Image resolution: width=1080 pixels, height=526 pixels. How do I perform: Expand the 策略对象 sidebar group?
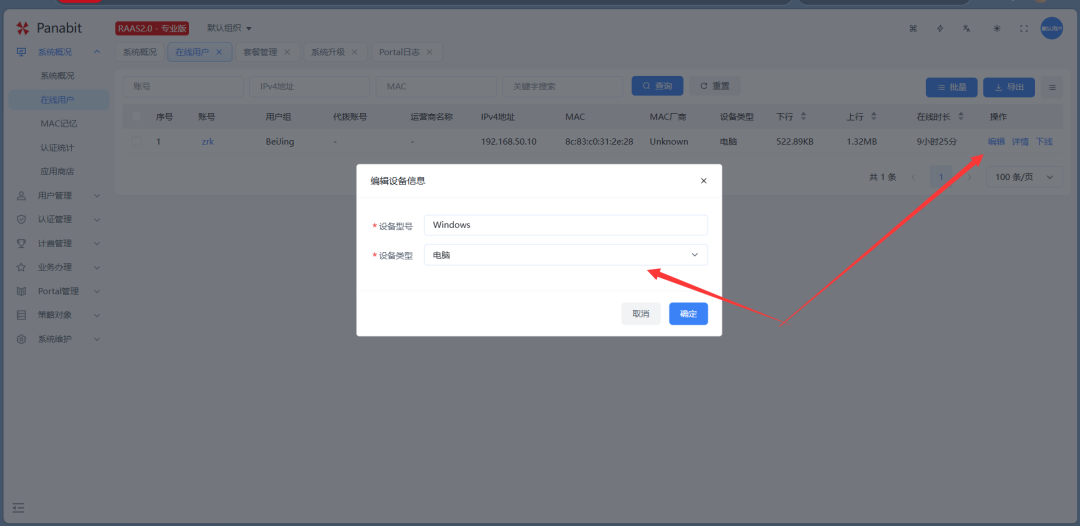59,315
